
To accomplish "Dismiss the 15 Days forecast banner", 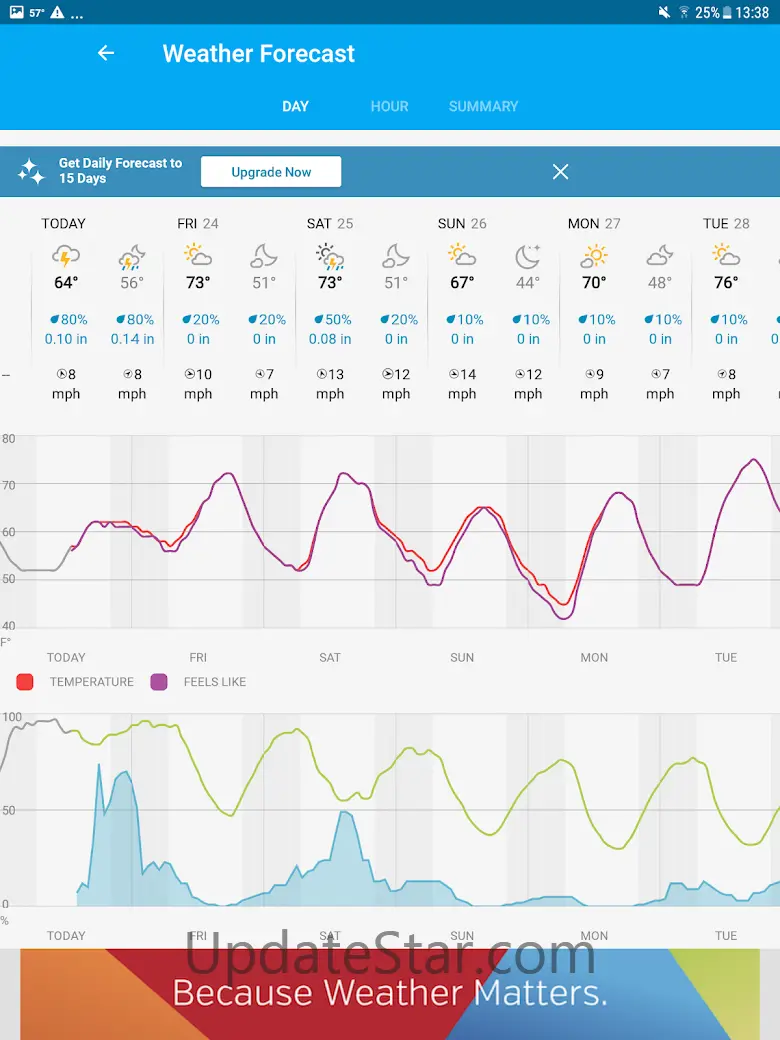I will (560, 172).
